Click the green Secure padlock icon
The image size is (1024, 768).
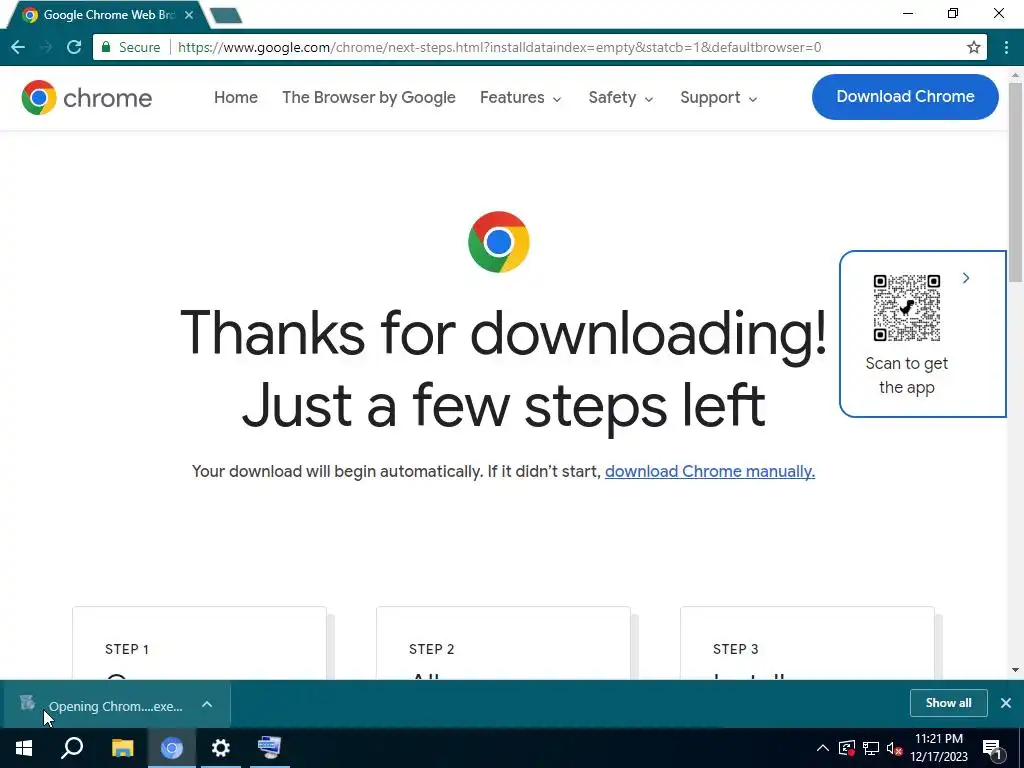click(x=106, y=47)
